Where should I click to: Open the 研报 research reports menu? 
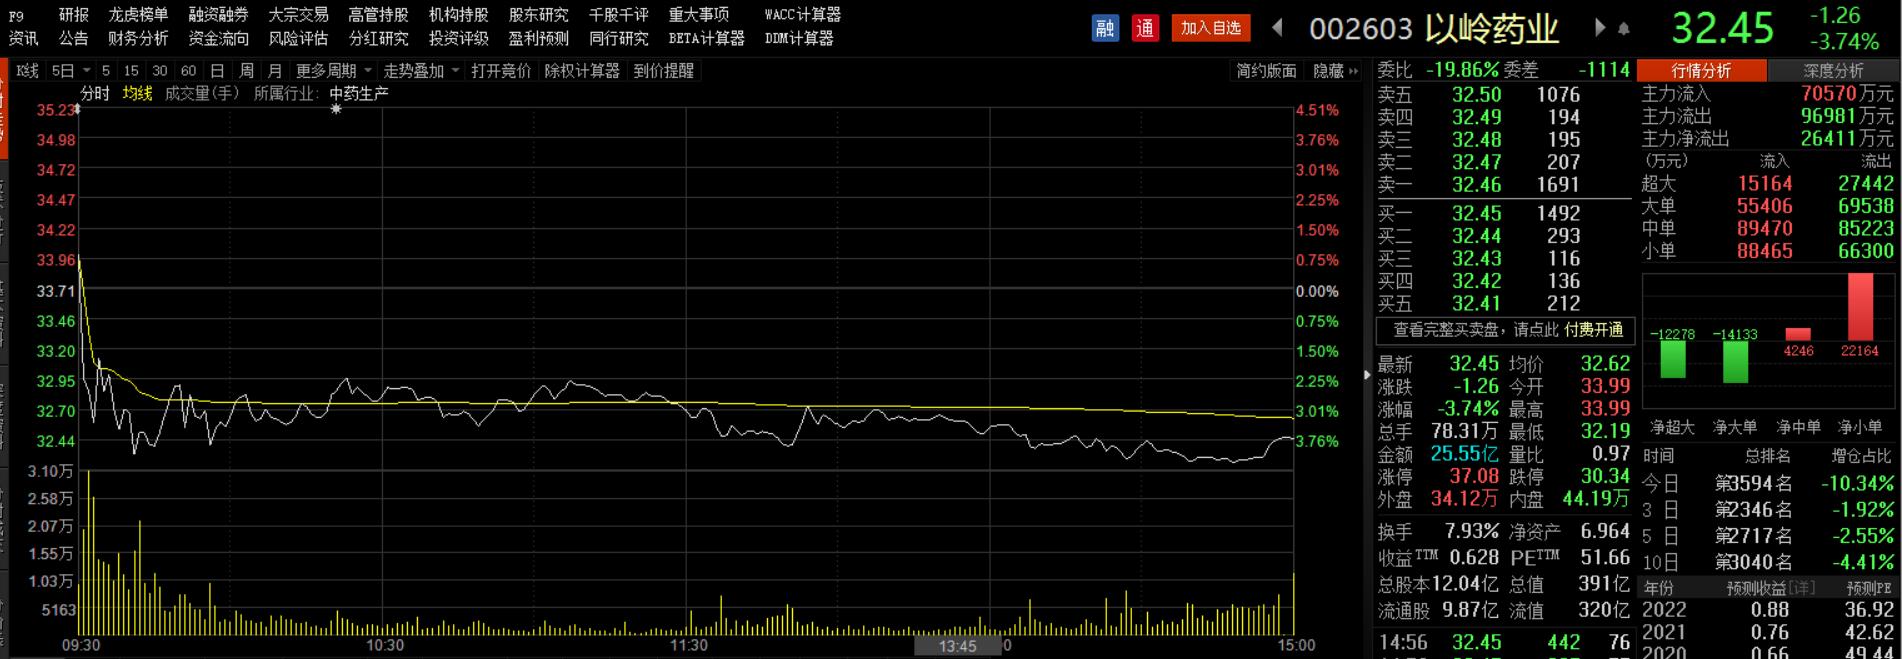74,15
